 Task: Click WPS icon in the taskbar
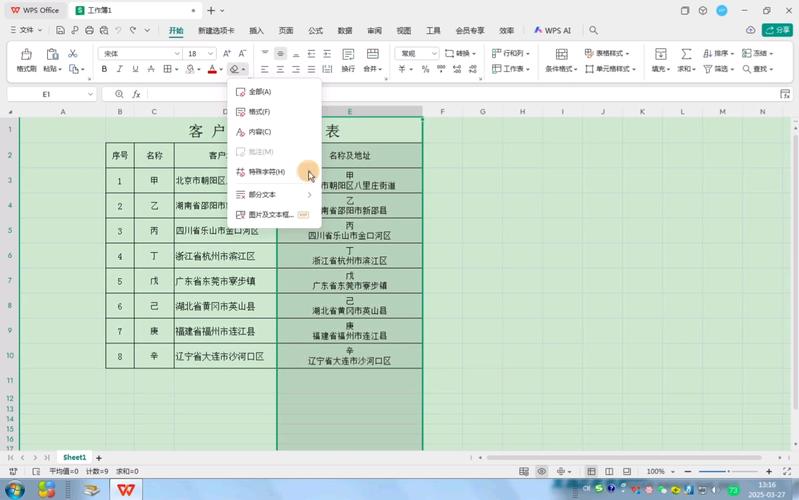126,490
